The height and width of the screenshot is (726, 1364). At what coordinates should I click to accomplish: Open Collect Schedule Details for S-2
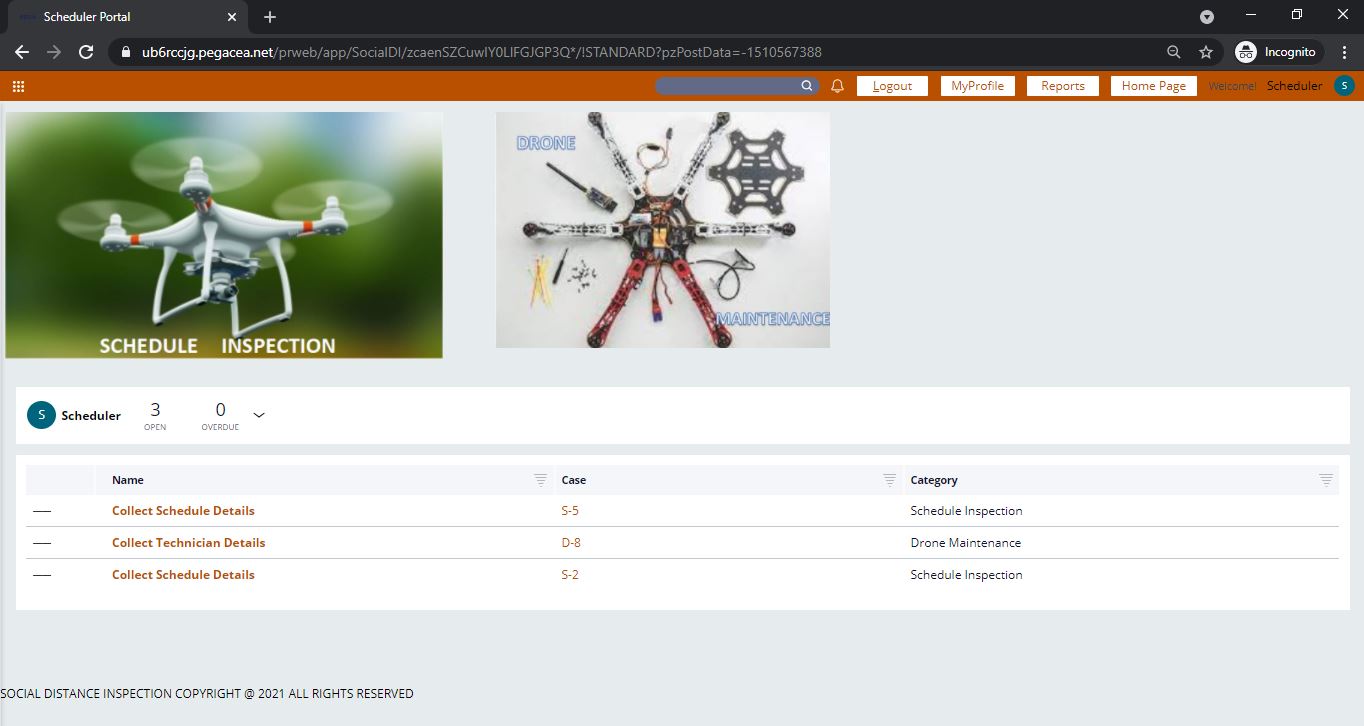[x=183, y=575]
